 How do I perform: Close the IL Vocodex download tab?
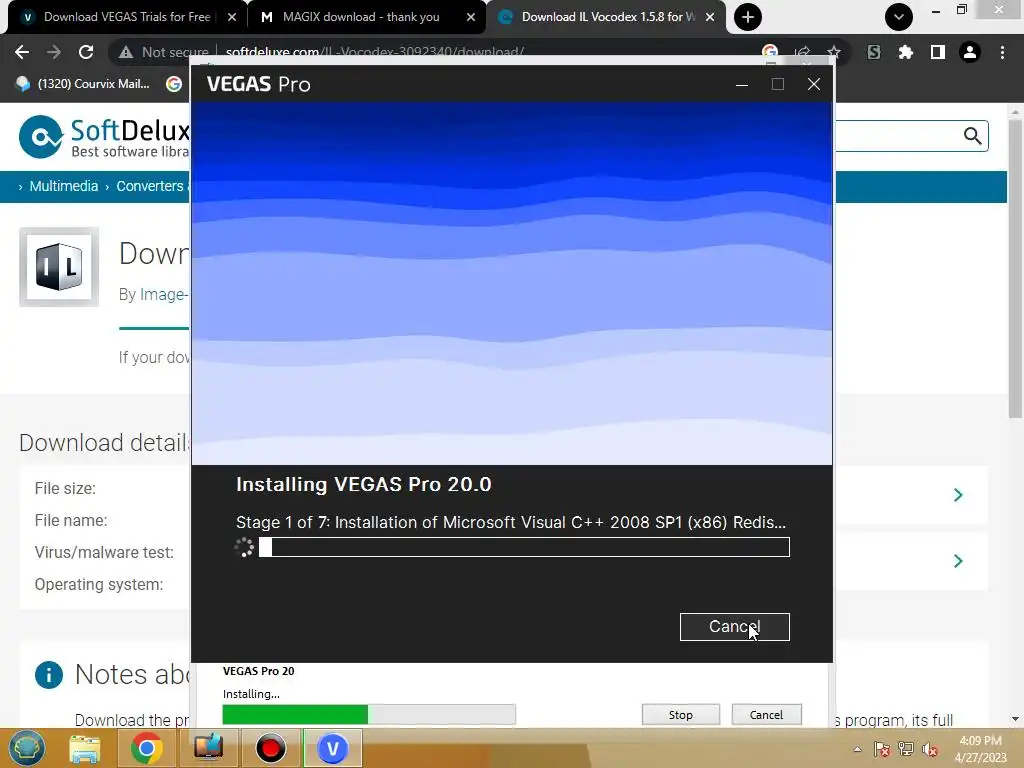pyautogui.click(x=710, y=18)
